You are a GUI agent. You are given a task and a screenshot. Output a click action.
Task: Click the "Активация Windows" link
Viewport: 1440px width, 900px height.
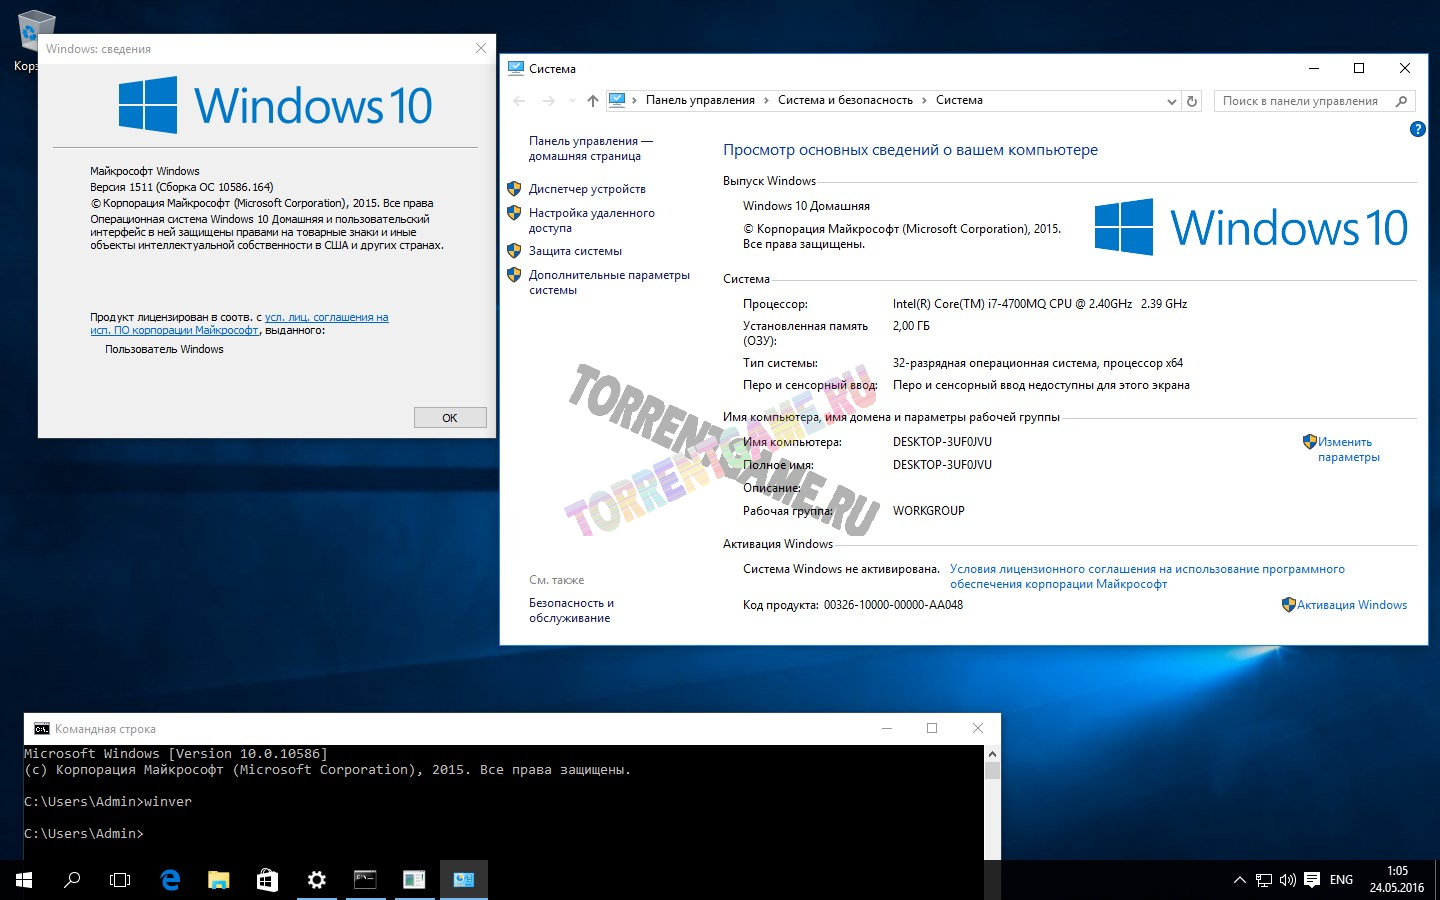click(x=1351, y=605)
